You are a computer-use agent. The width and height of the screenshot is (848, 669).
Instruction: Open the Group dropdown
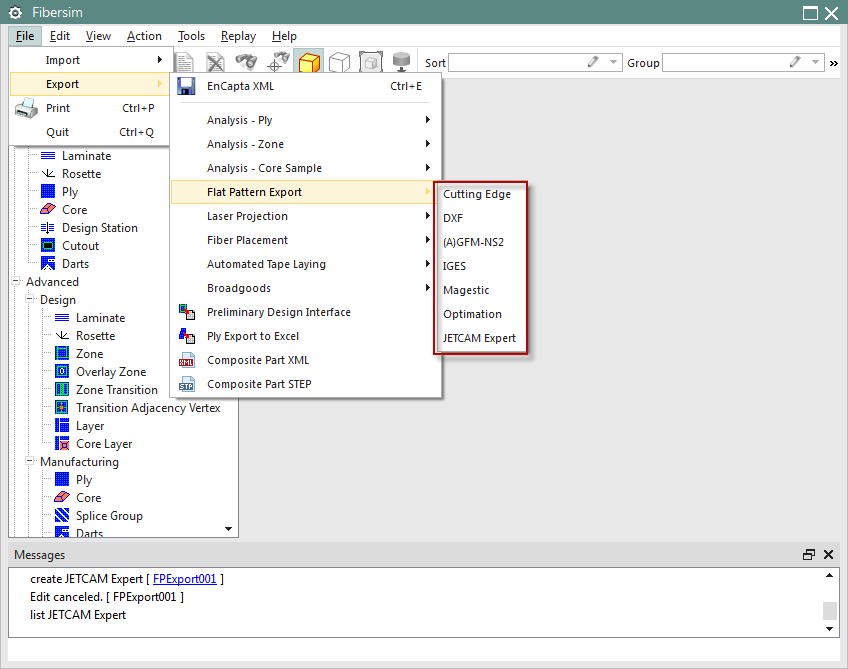tap(816, 62)
